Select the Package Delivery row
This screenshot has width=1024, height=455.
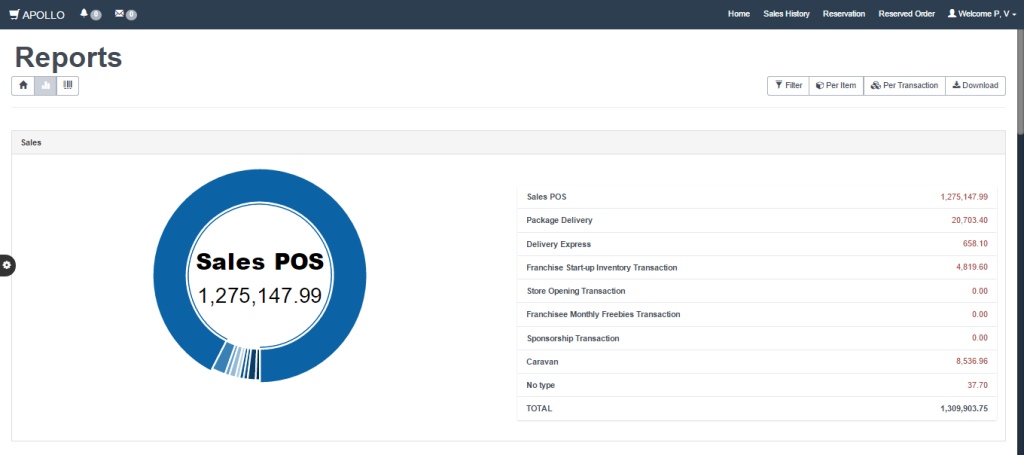757,220
